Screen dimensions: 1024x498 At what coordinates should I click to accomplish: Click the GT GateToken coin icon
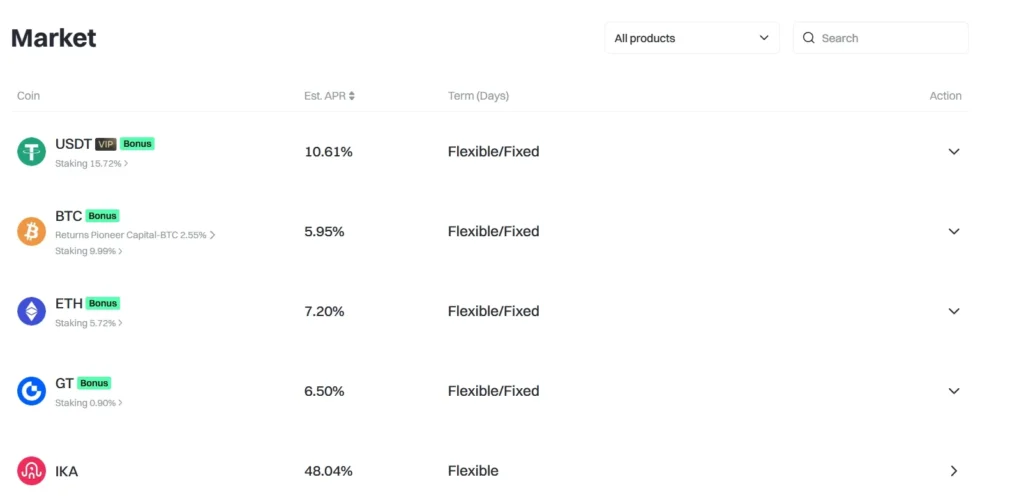pos(31,391)
